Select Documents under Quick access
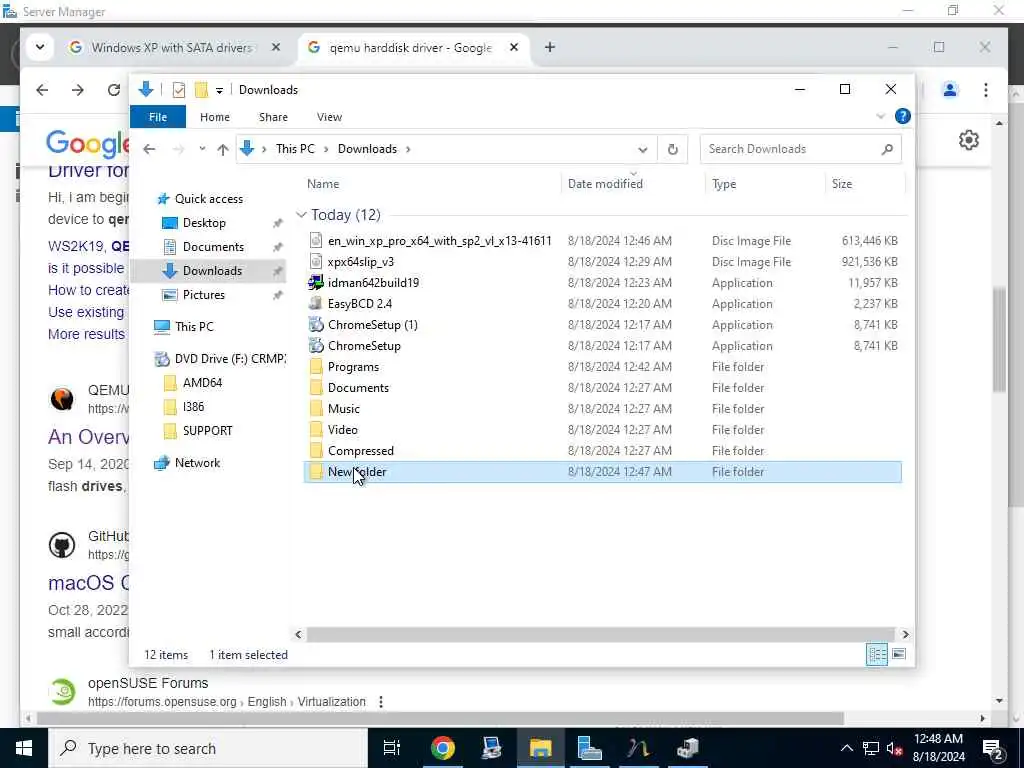 coord(213,247)
